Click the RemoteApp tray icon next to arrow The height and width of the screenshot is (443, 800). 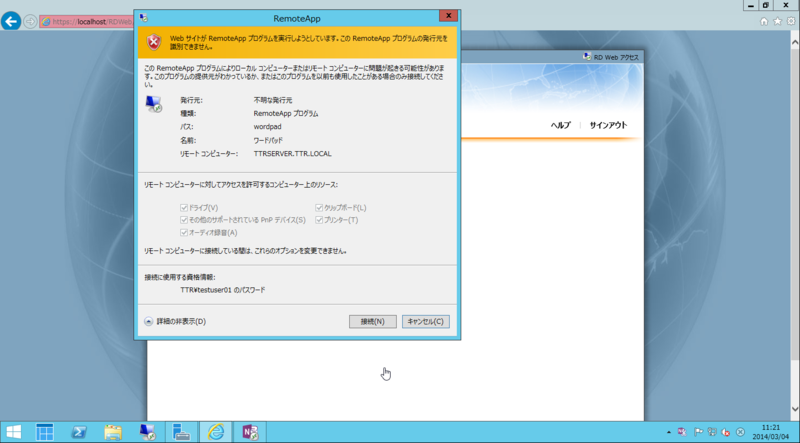pyautogui.click(x=682, y=432)
